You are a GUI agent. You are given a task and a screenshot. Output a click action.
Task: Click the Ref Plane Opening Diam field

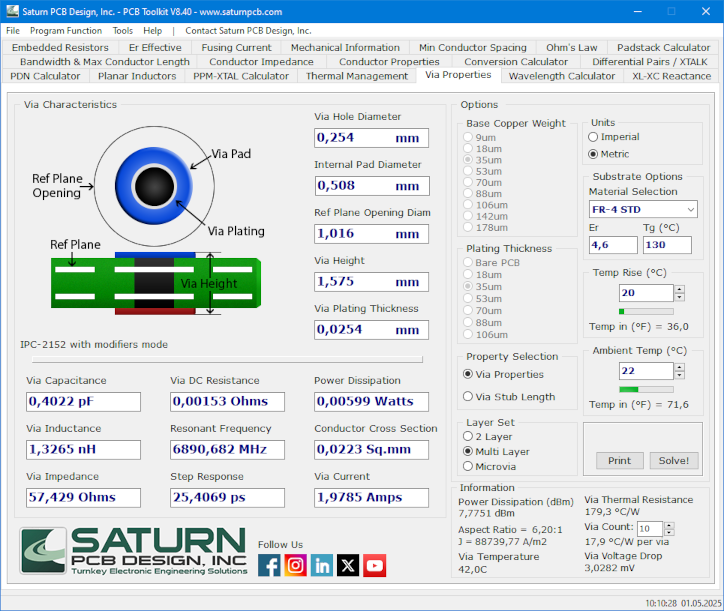click(371, 234)
